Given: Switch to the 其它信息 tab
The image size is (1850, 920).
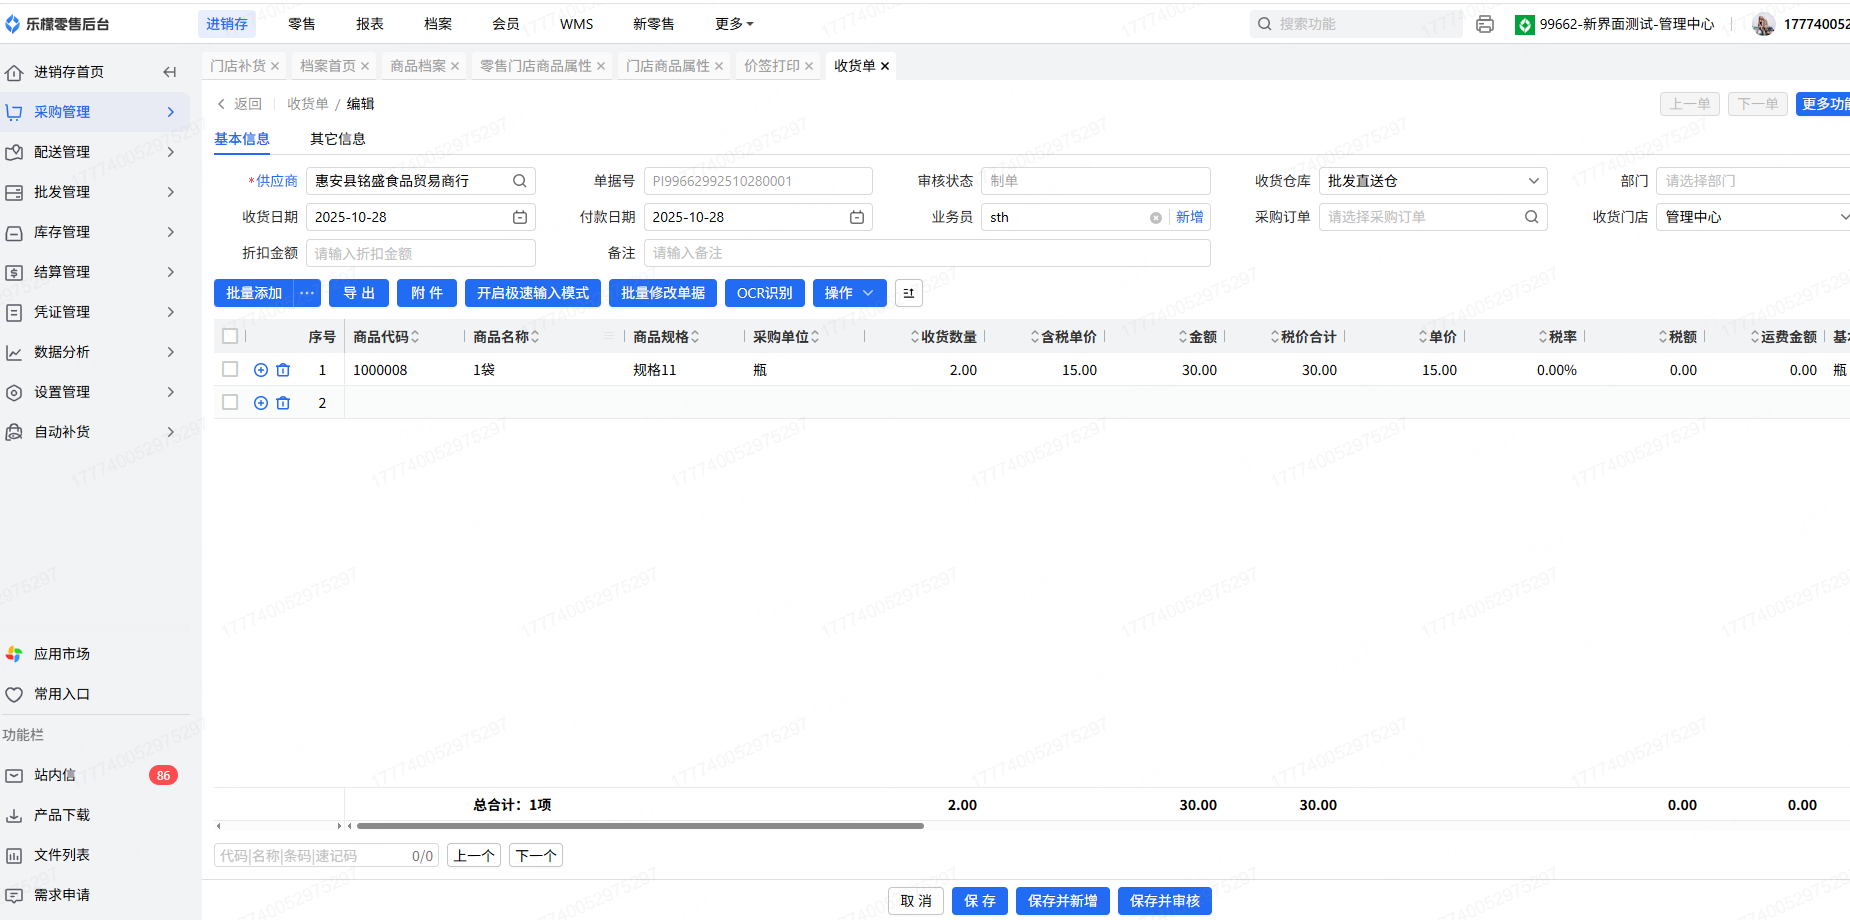Looking at the screenshot, I should pyautogui.click(x=337, y=139).
